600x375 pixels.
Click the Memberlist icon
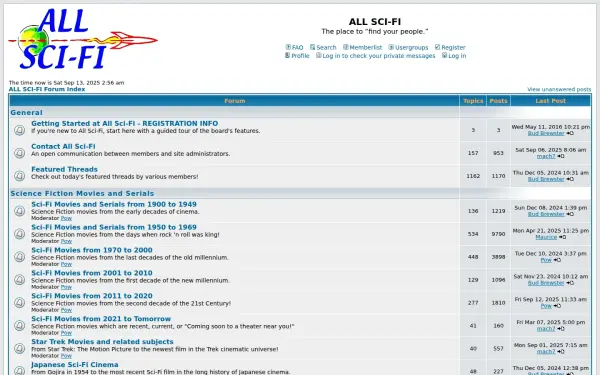pyautogui.click(x=346, y=47)
